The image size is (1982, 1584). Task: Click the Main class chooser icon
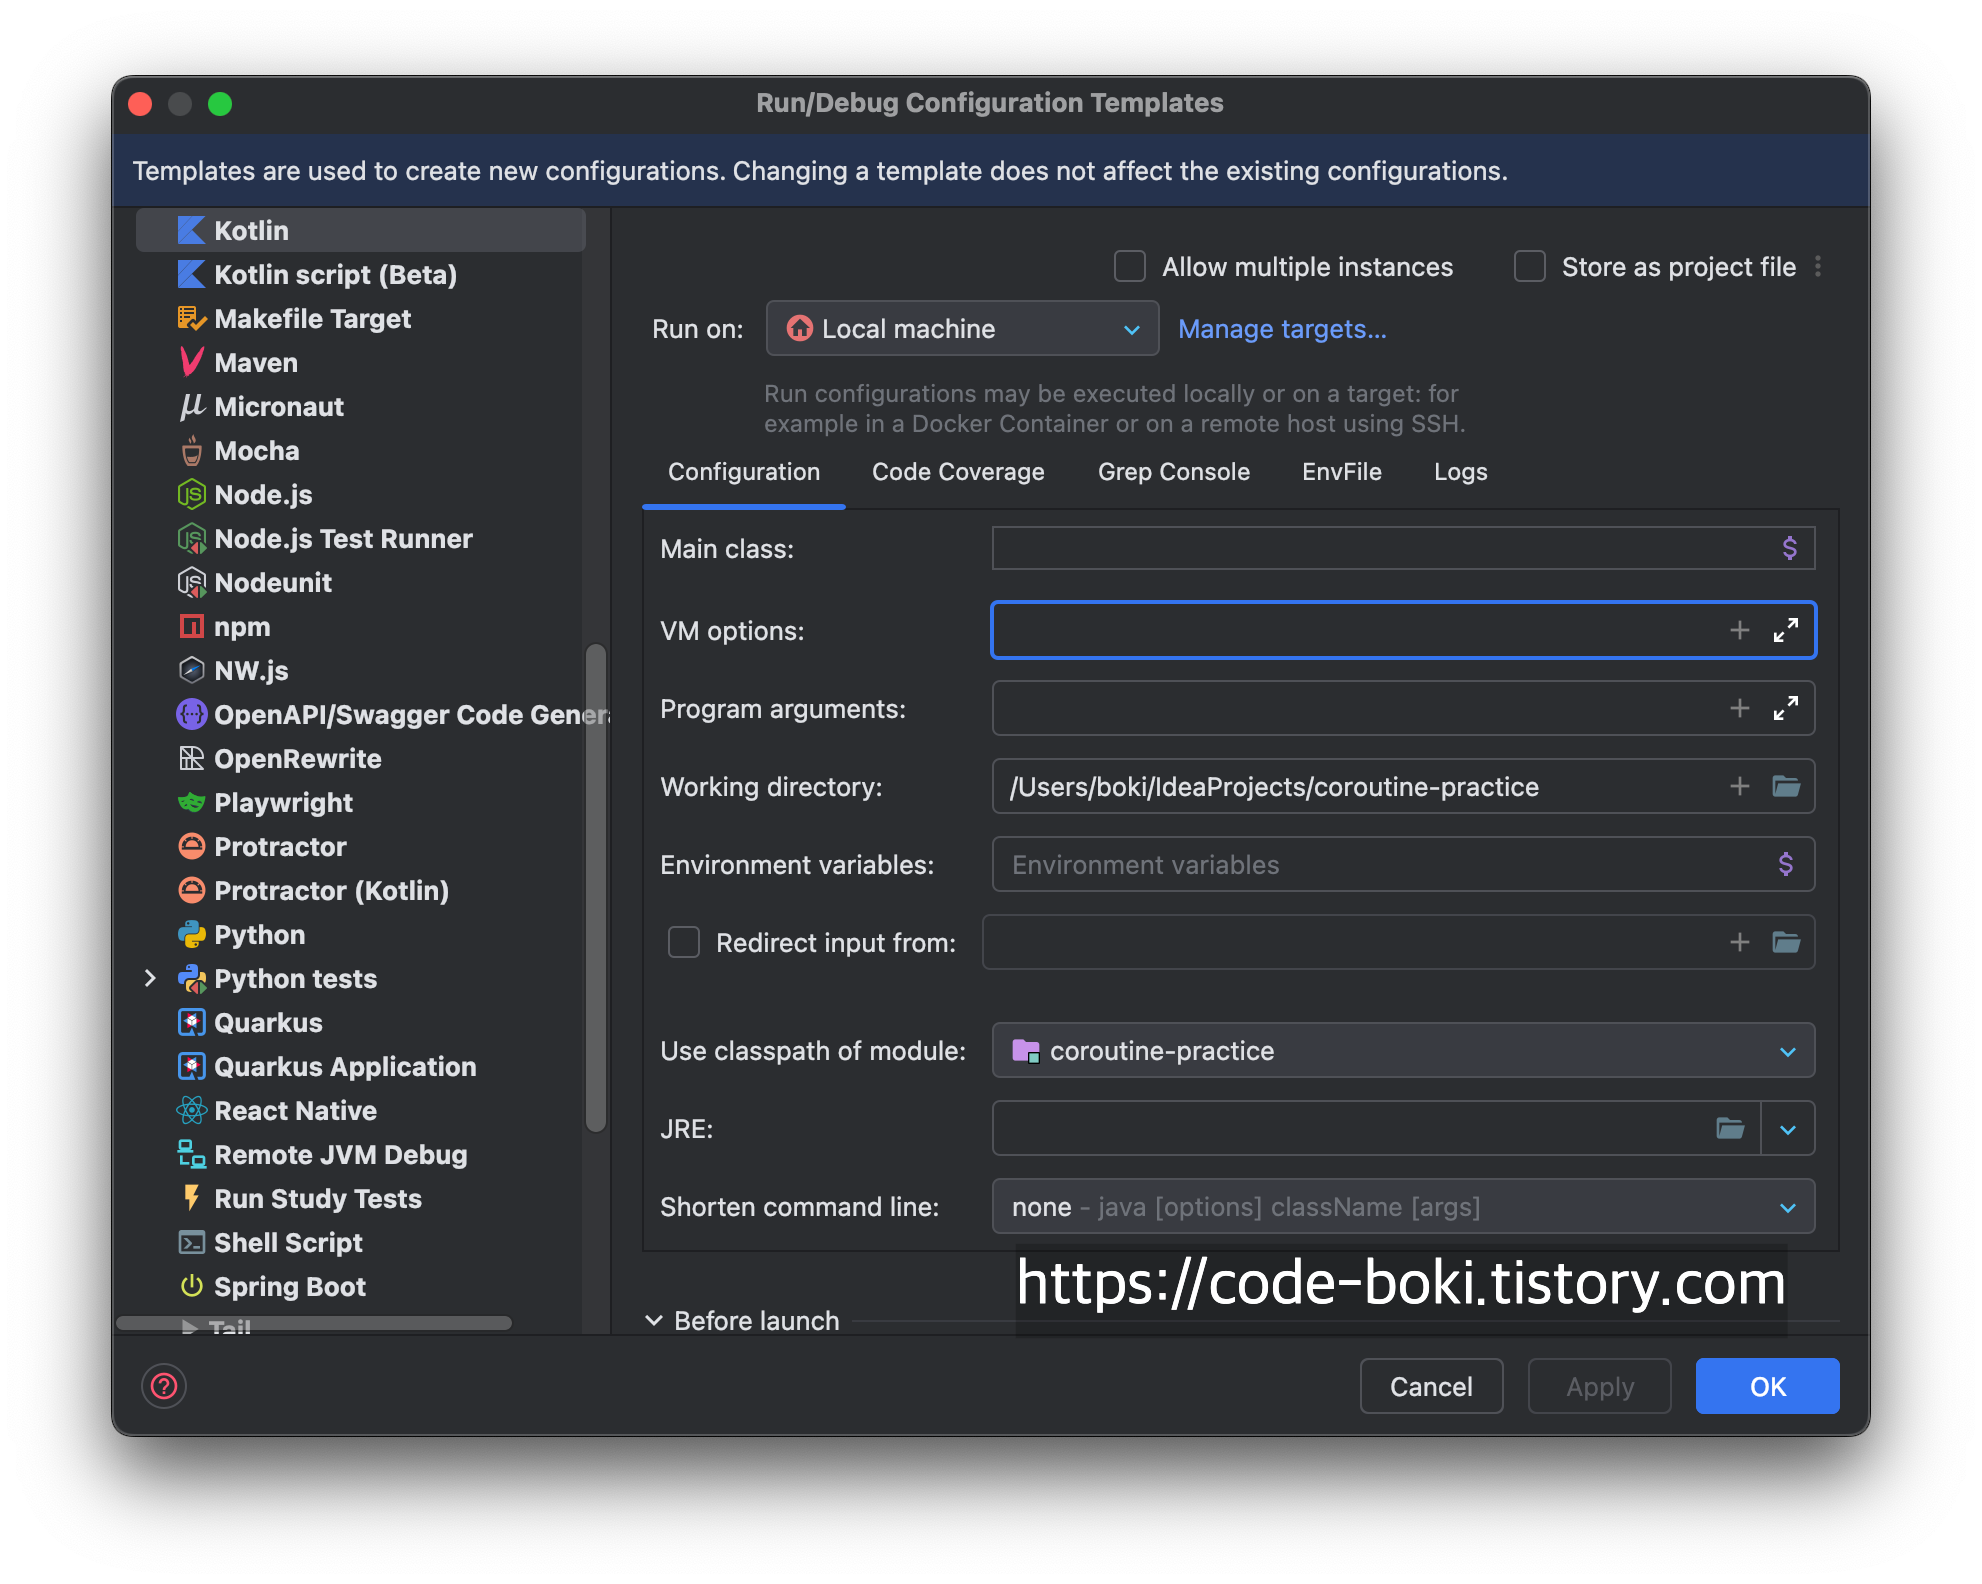click(x=1790, y=548)
